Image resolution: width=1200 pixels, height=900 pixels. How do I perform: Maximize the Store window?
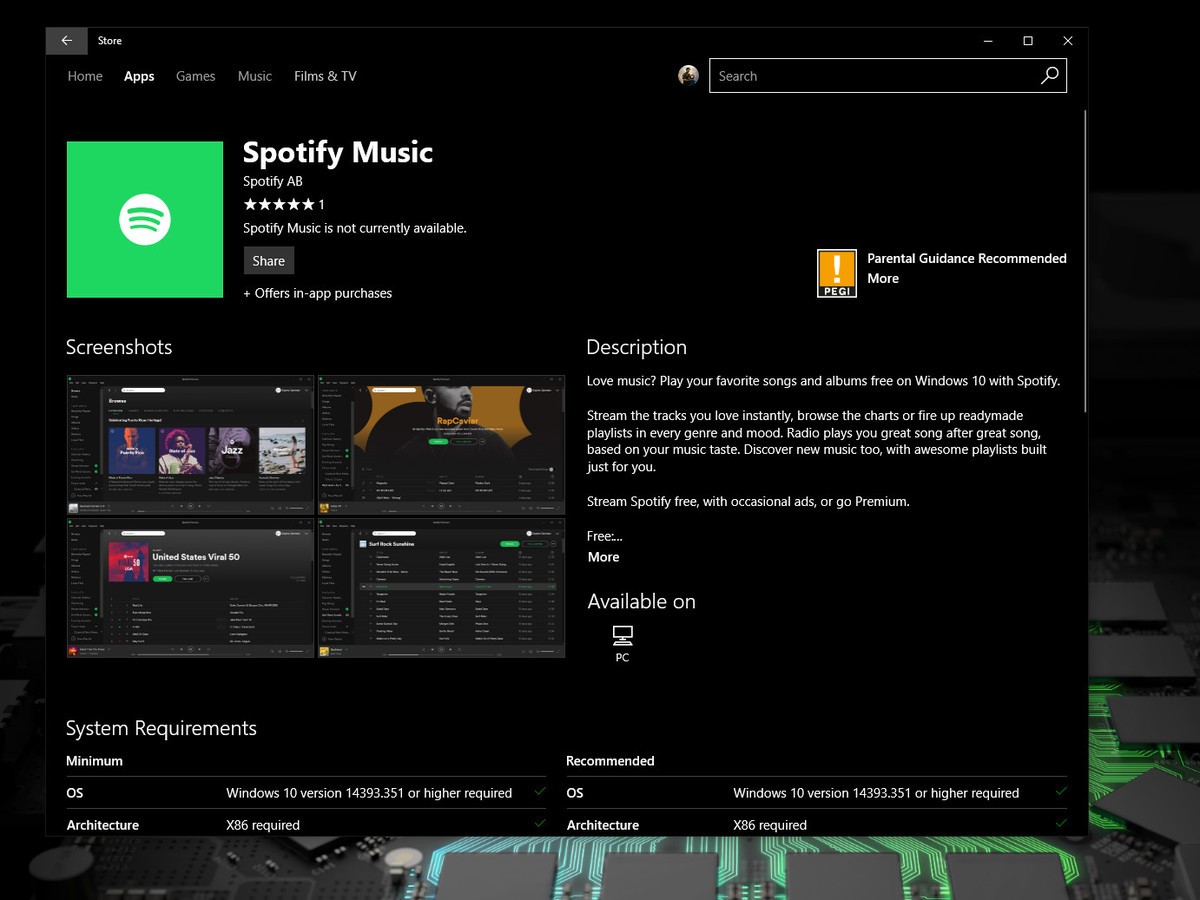(1027, 41)
